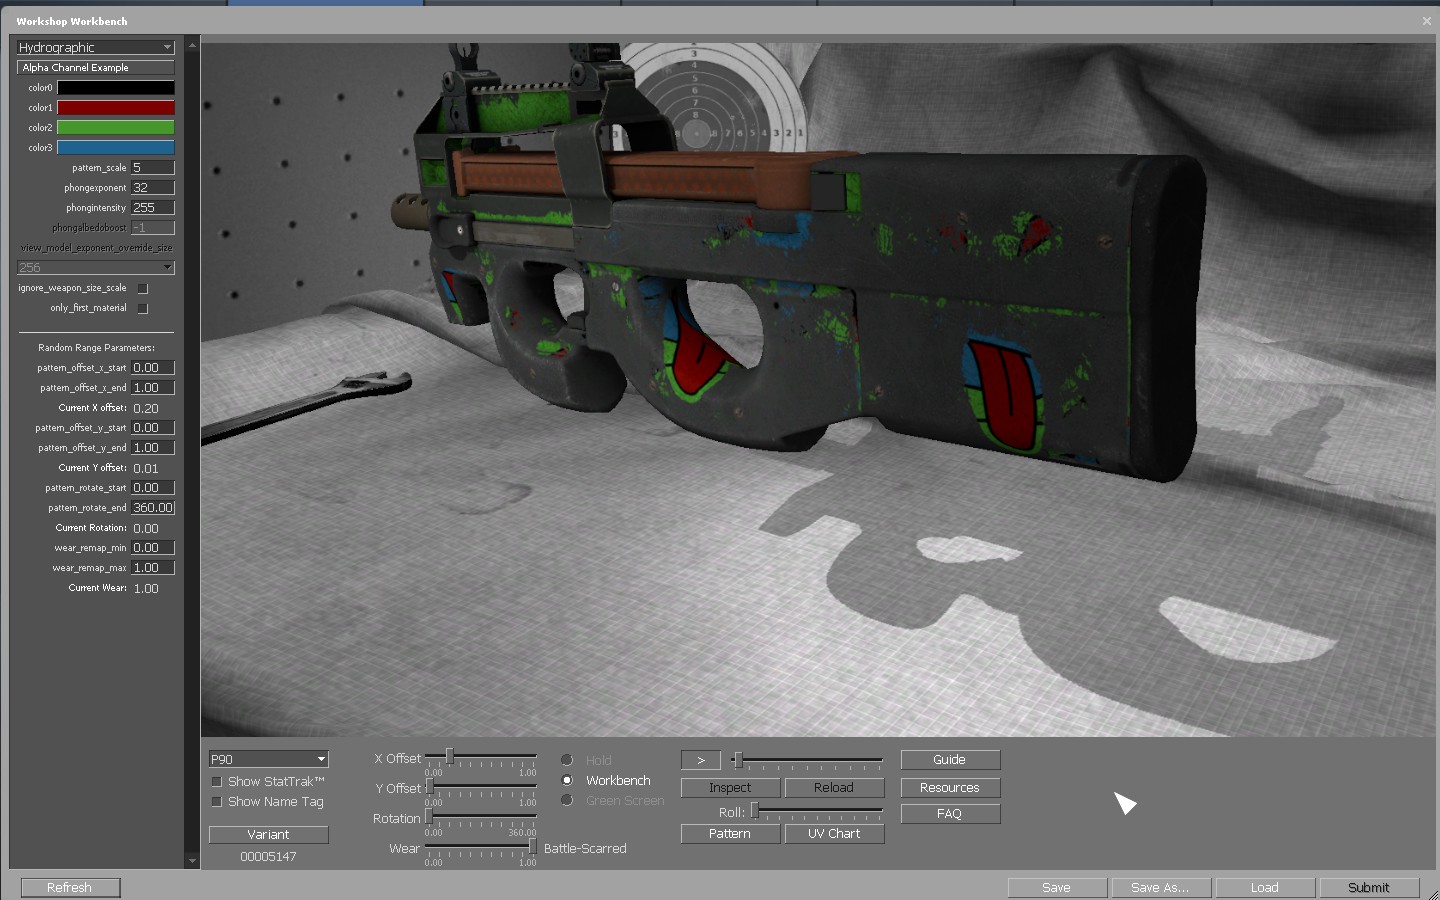Screen dimensions: 1440x900
Task: Edit pattern_offset_x_start field
Action: [x=153, y=367]
